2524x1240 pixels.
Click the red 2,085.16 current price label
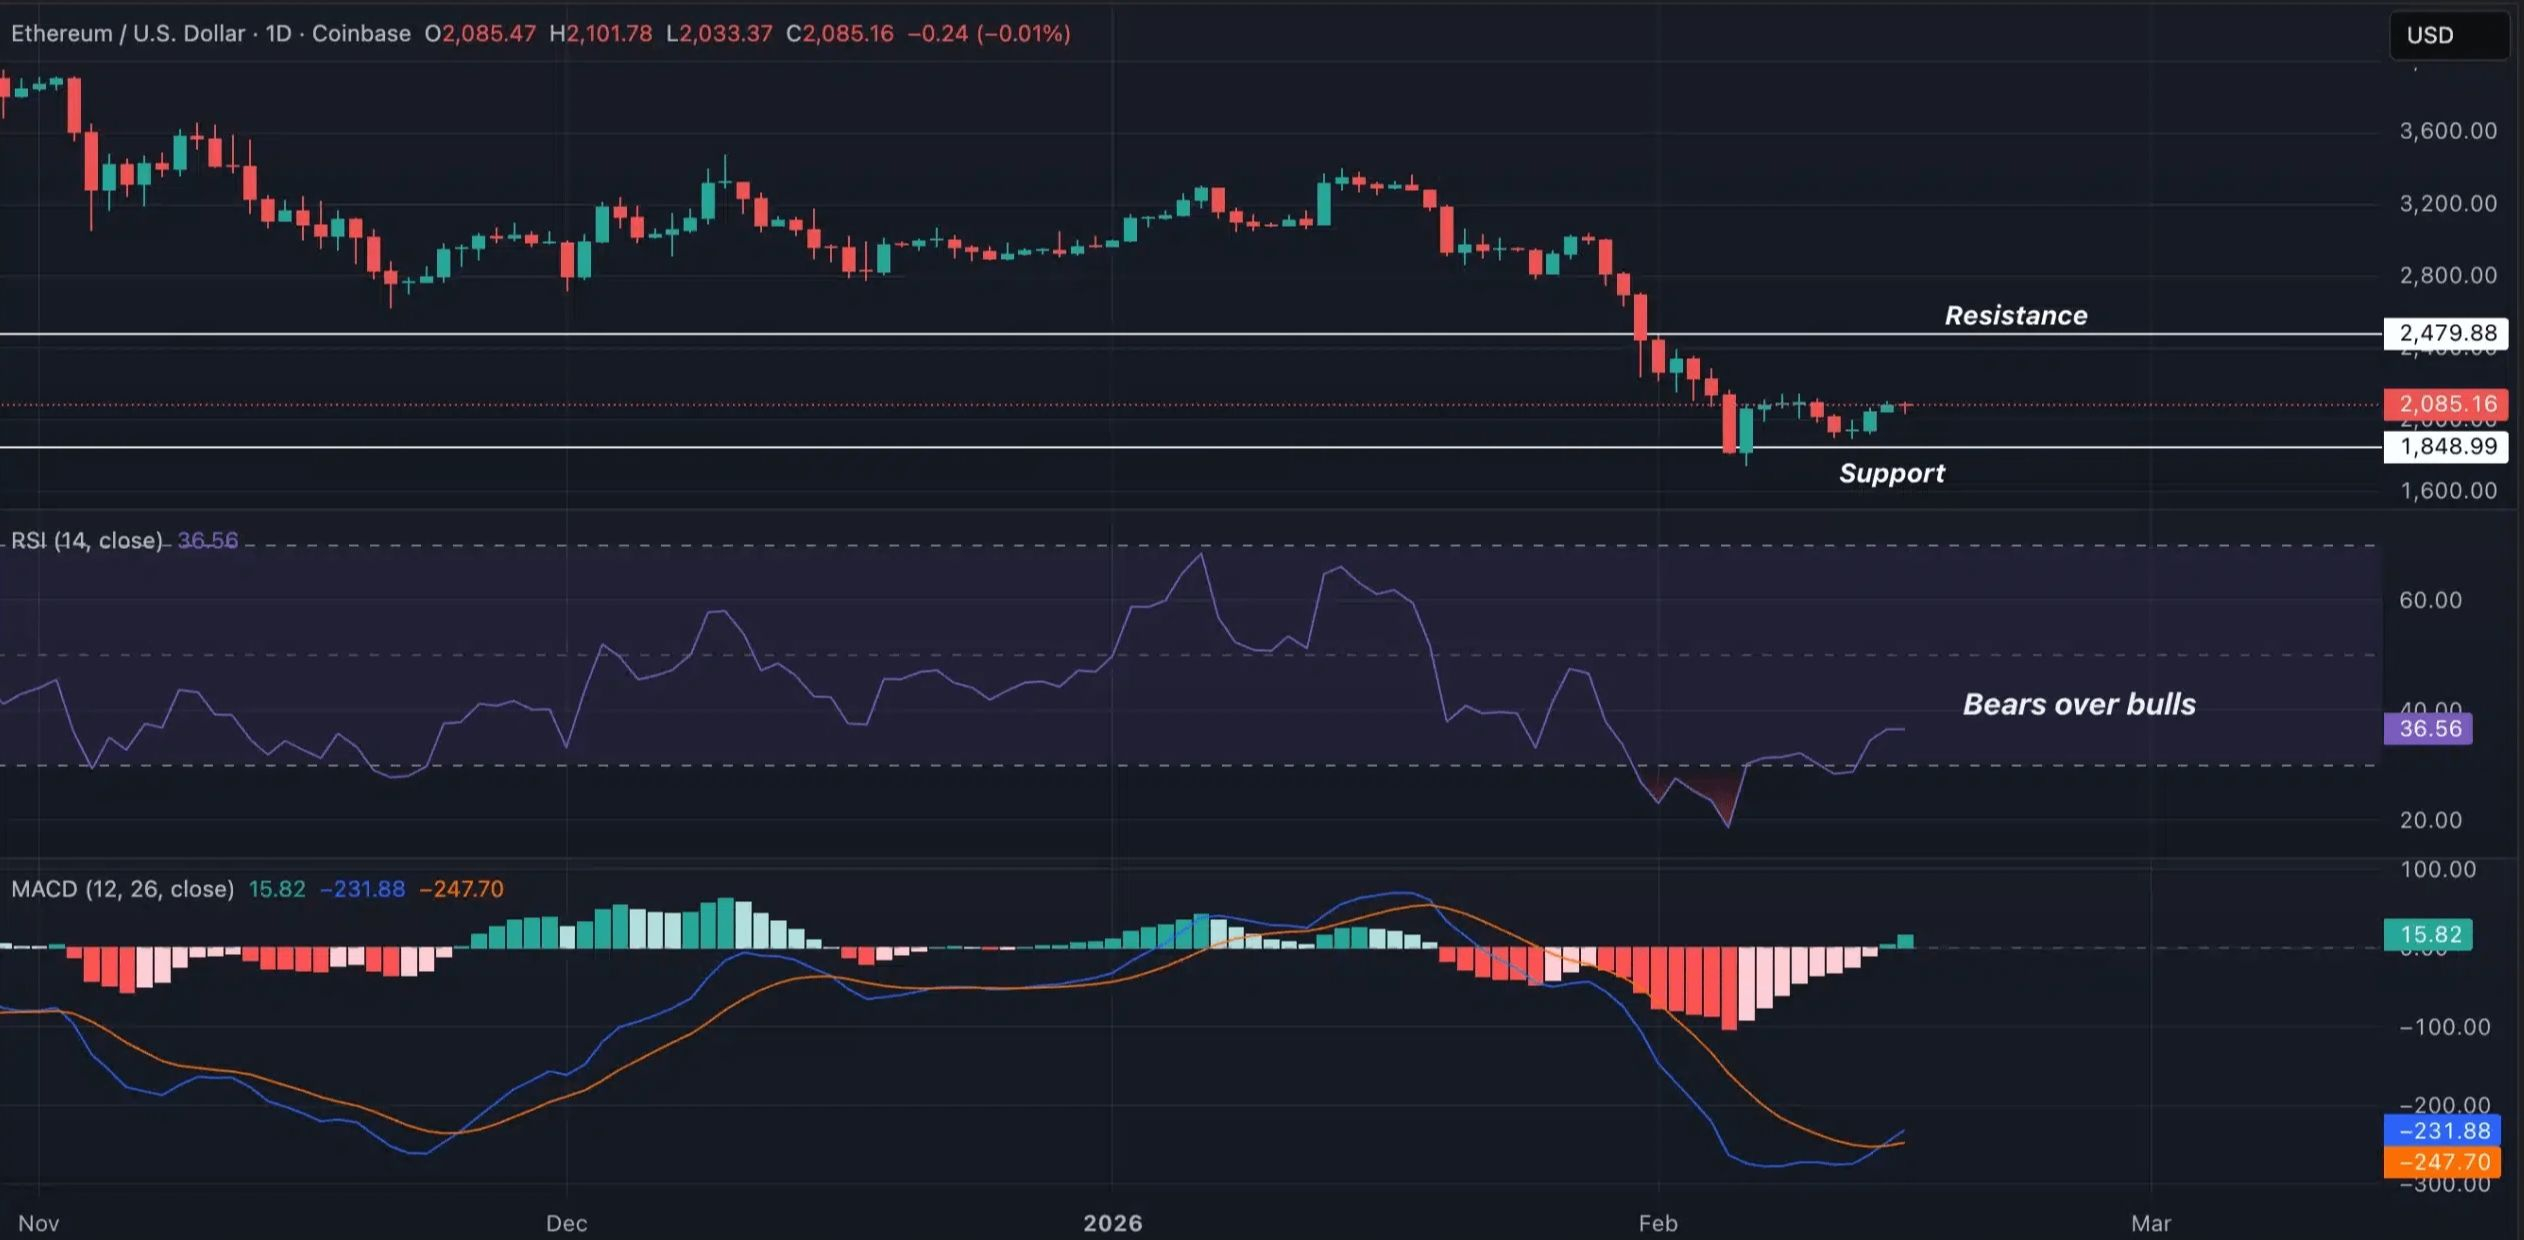pos(2446,404)
